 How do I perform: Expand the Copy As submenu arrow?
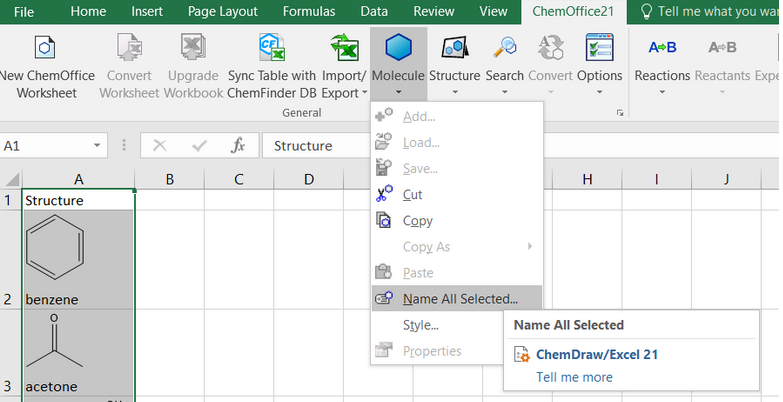click(x=530, y=246)
